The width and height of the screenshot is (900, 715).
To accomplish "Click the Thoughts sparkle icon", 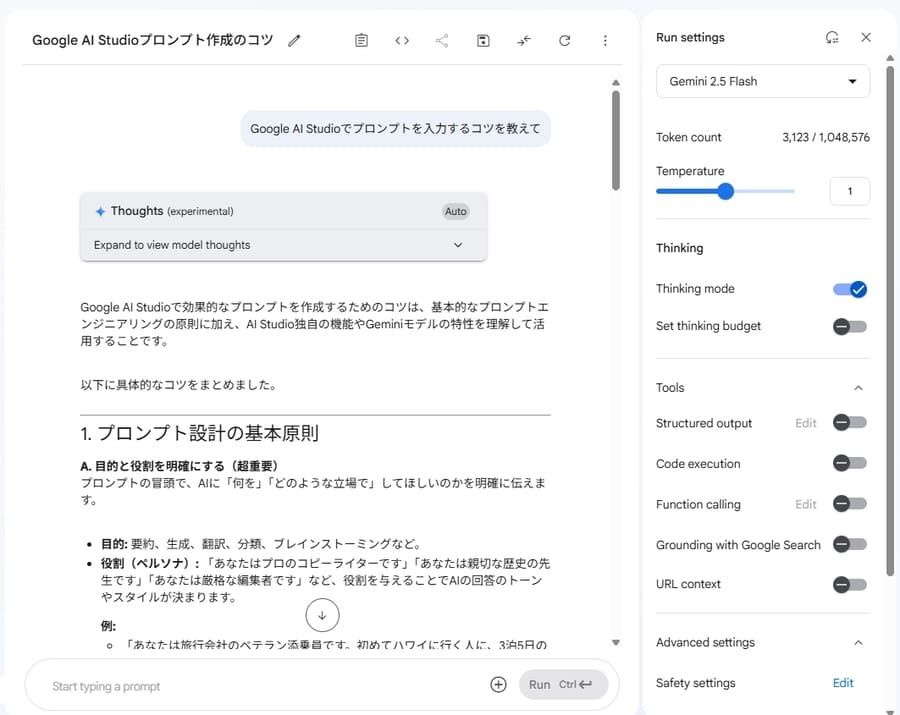I will (x=100, y=211).
